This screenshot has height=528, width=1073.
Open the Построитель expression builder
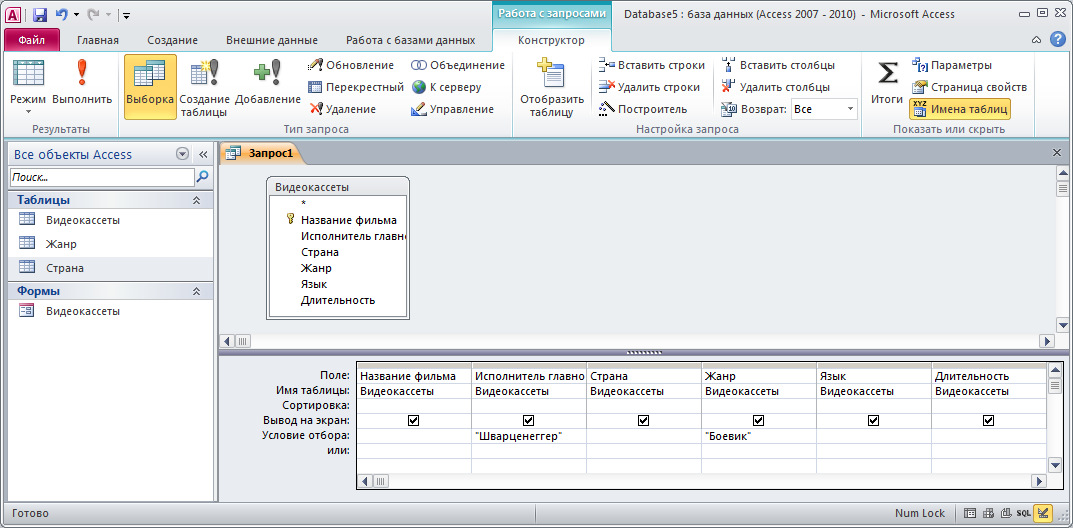pos(642,109)
